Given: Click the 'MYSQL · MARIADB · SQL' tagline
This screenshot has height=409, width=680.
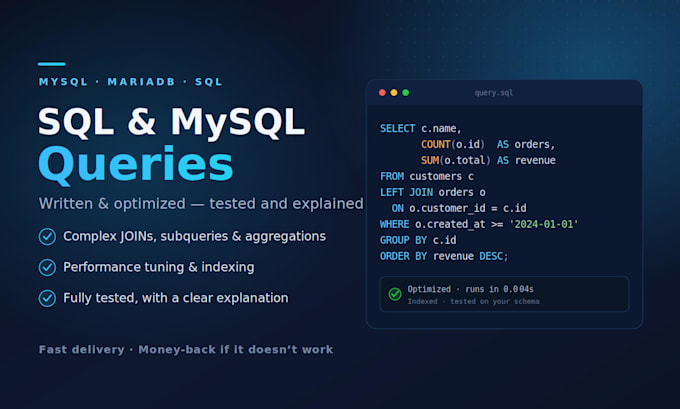Looking at the screenshot, I should coord(131,82).
